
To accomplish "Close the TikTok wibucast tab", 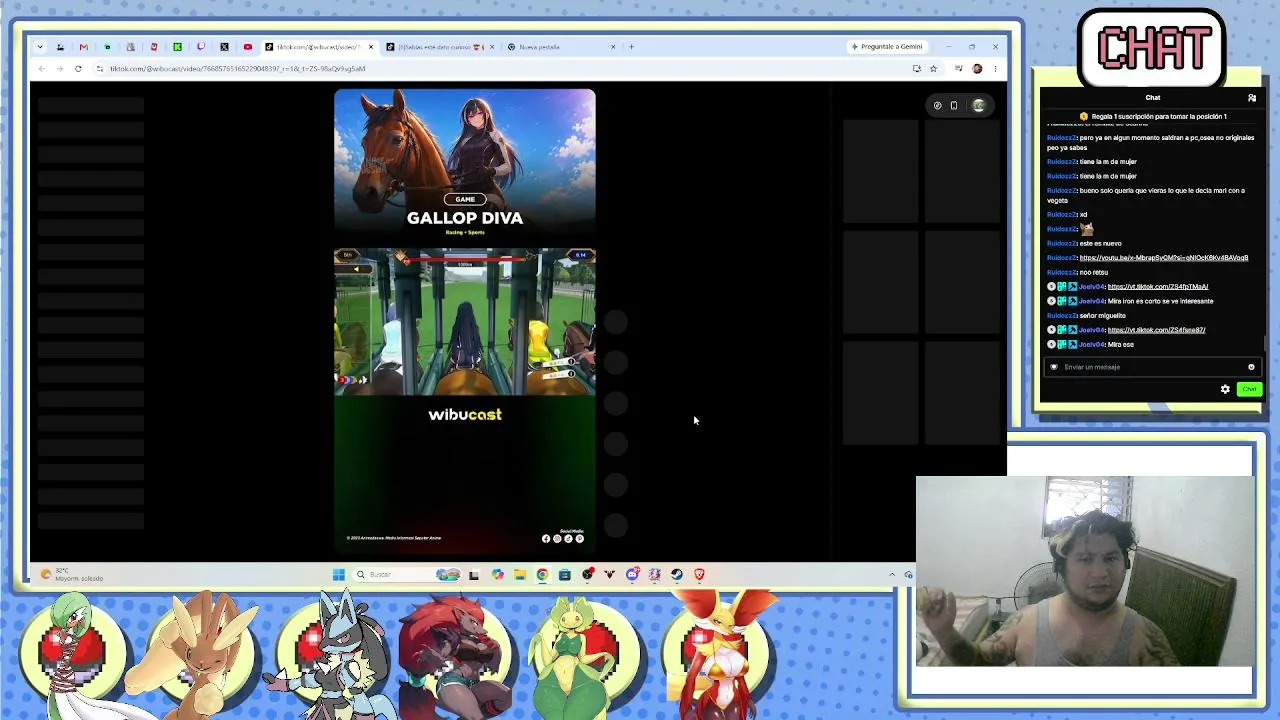I will pyautogui.click(x=371, y=47).
